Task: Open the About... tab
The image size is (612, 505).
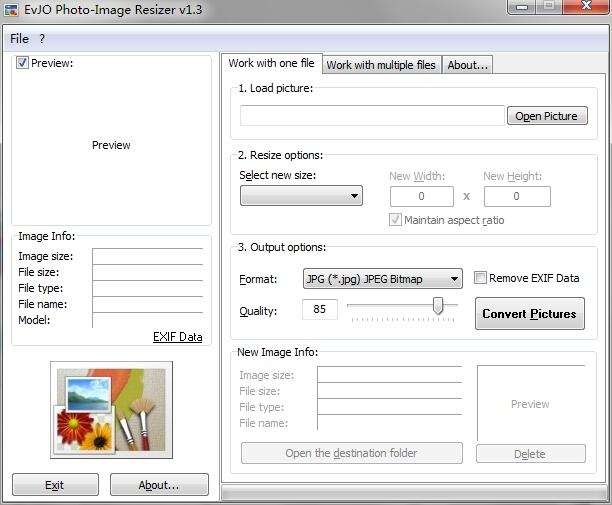Action: 468,65
